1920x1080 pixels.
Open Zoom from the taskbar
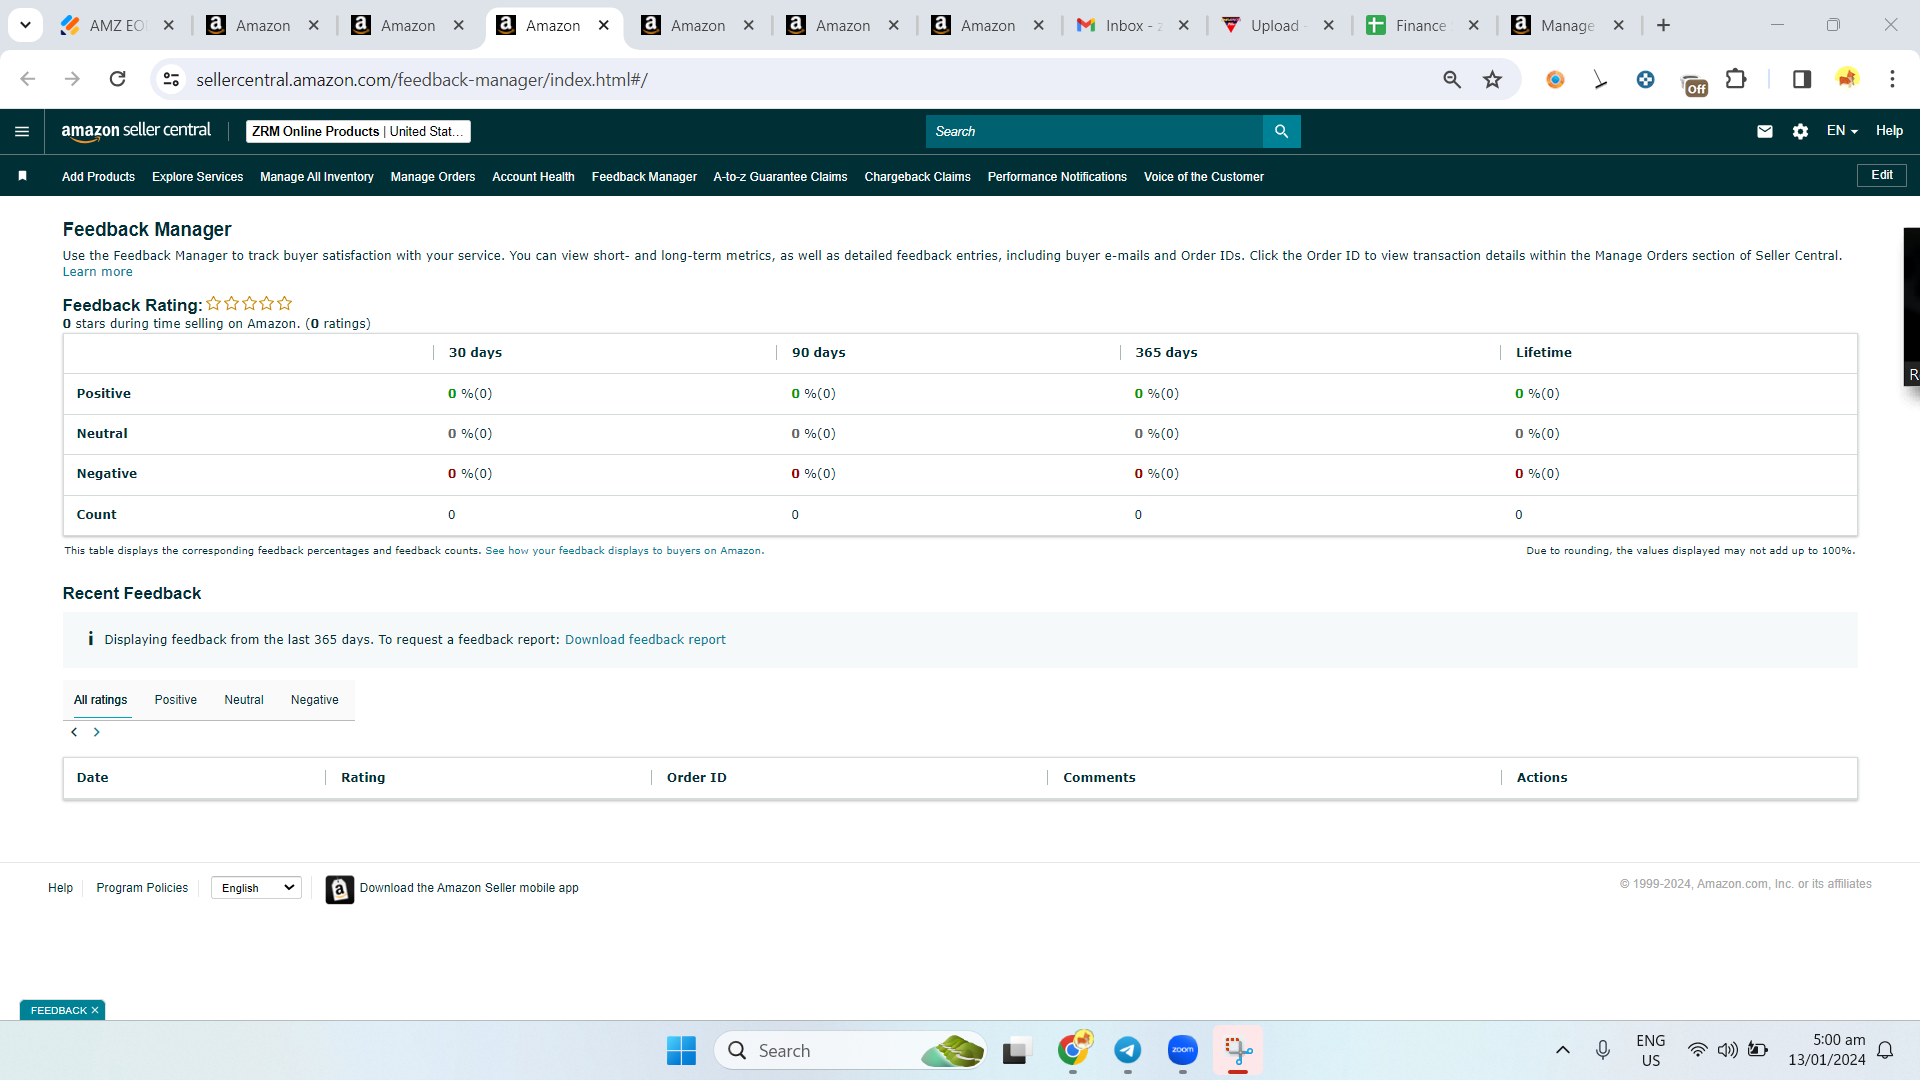click(1183, 1050)
